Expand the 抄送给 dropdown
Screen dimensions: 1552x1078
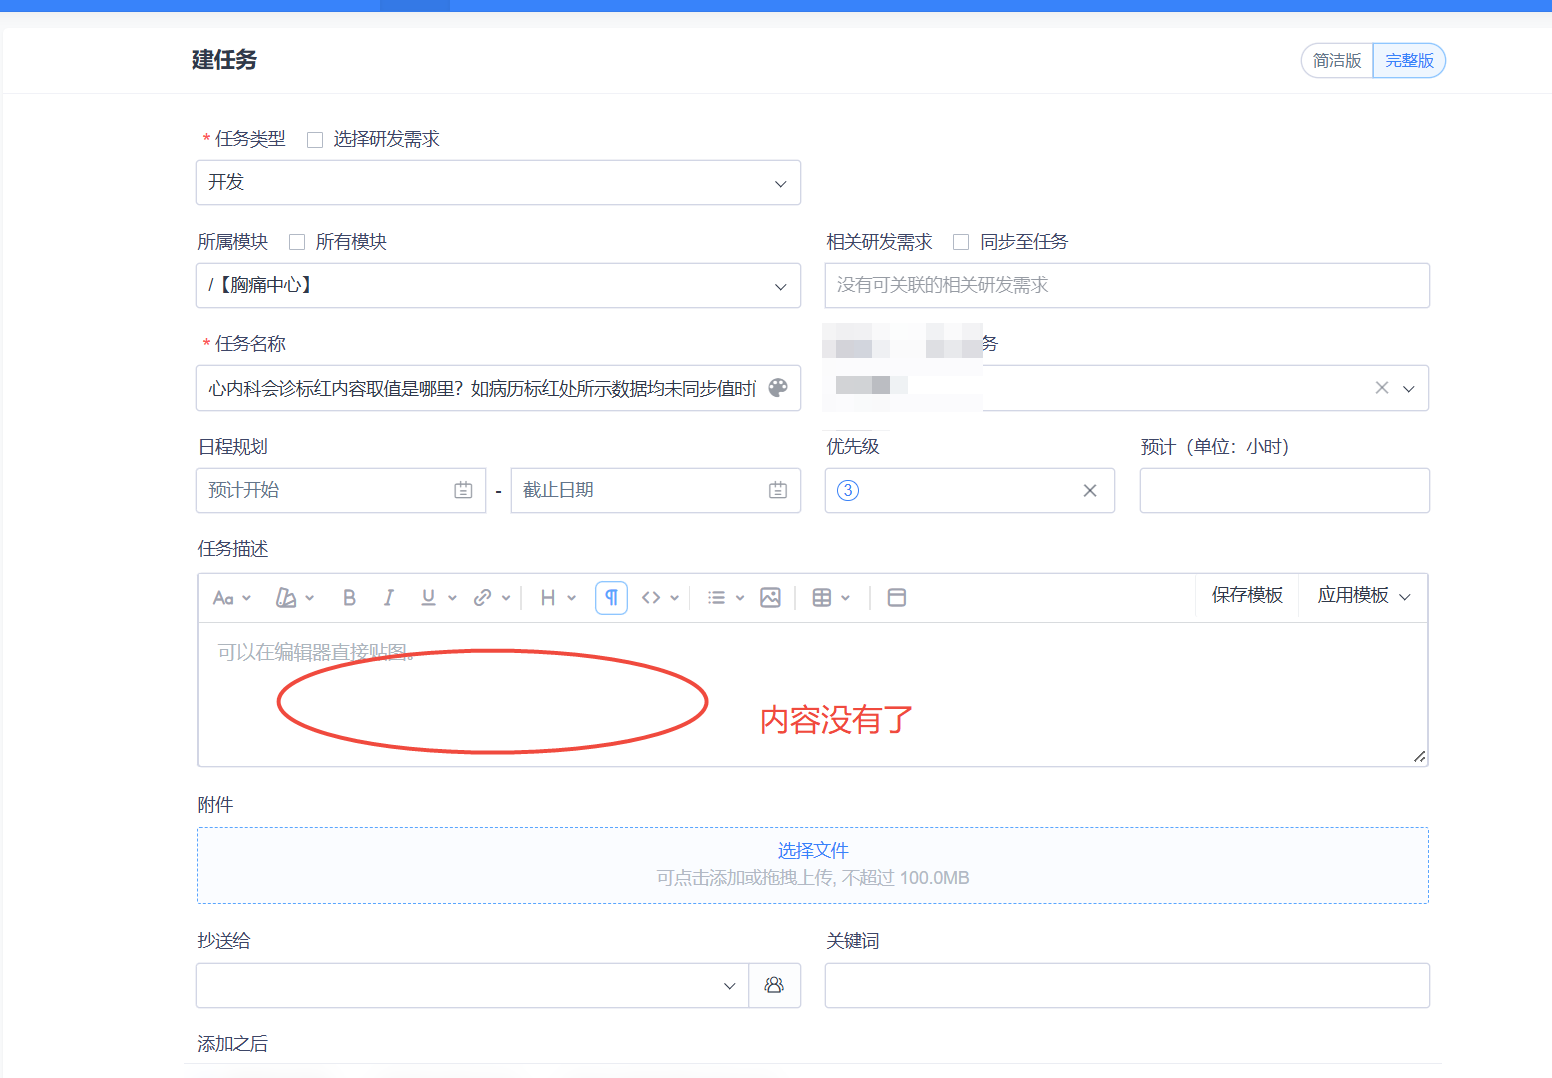[730, 986]
